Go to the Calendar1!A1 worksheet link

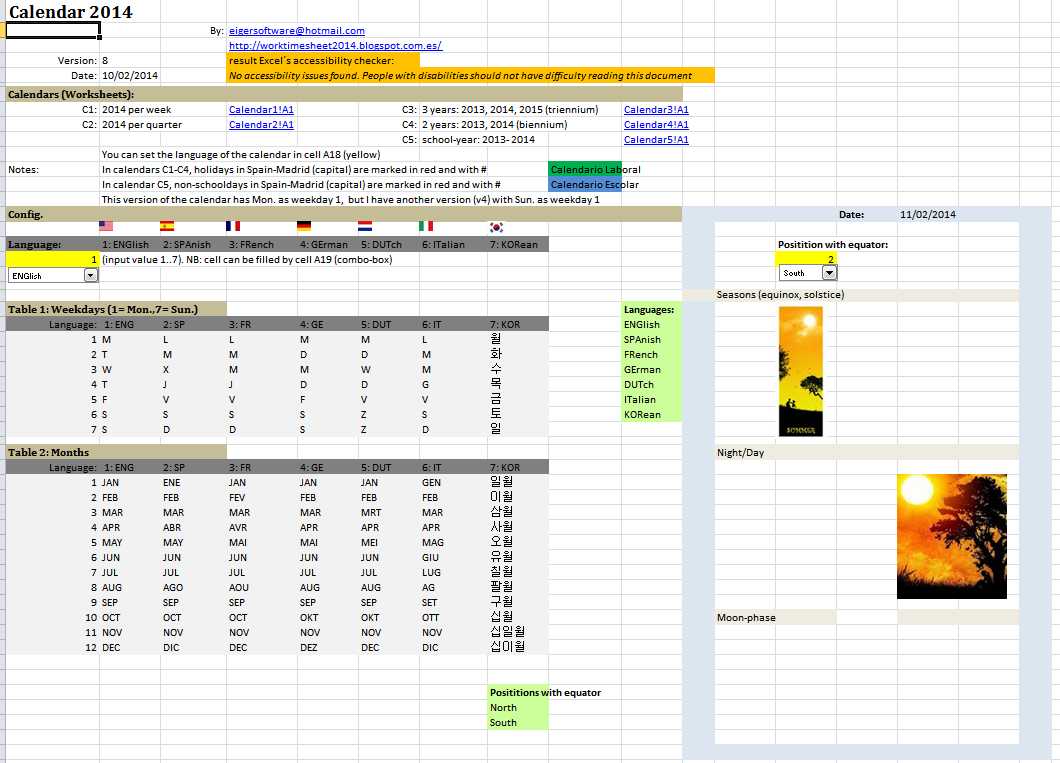click(x=261, y=110)
